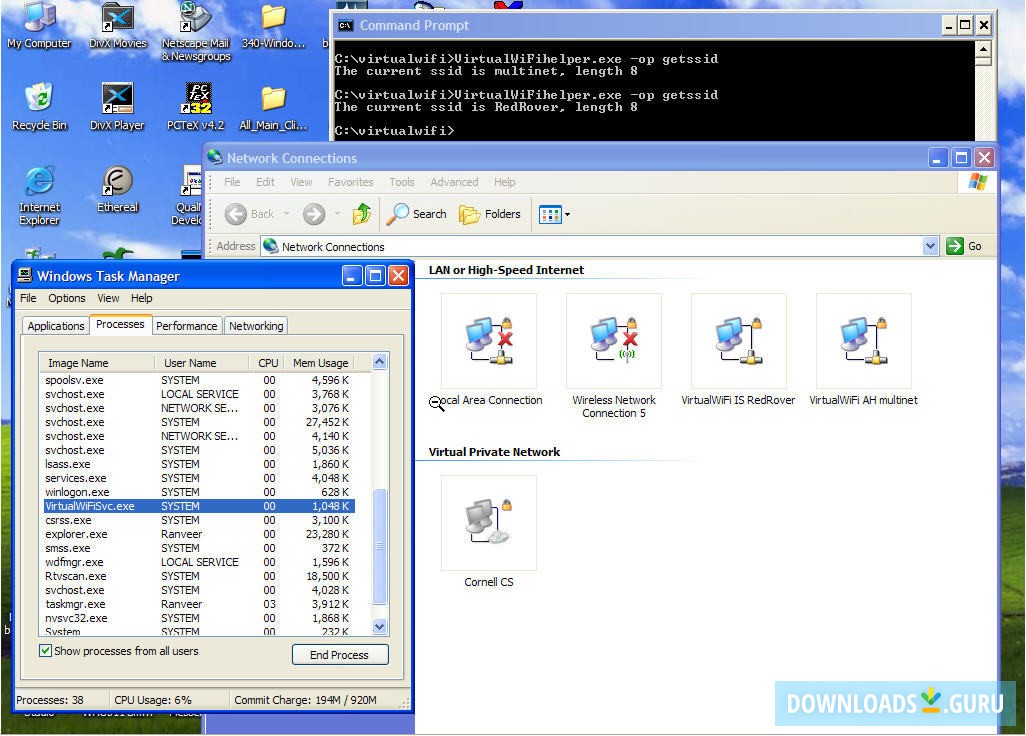Screen dimensions: 1026x736
Task: Sort by User Name column header
Action: [202, 363]
